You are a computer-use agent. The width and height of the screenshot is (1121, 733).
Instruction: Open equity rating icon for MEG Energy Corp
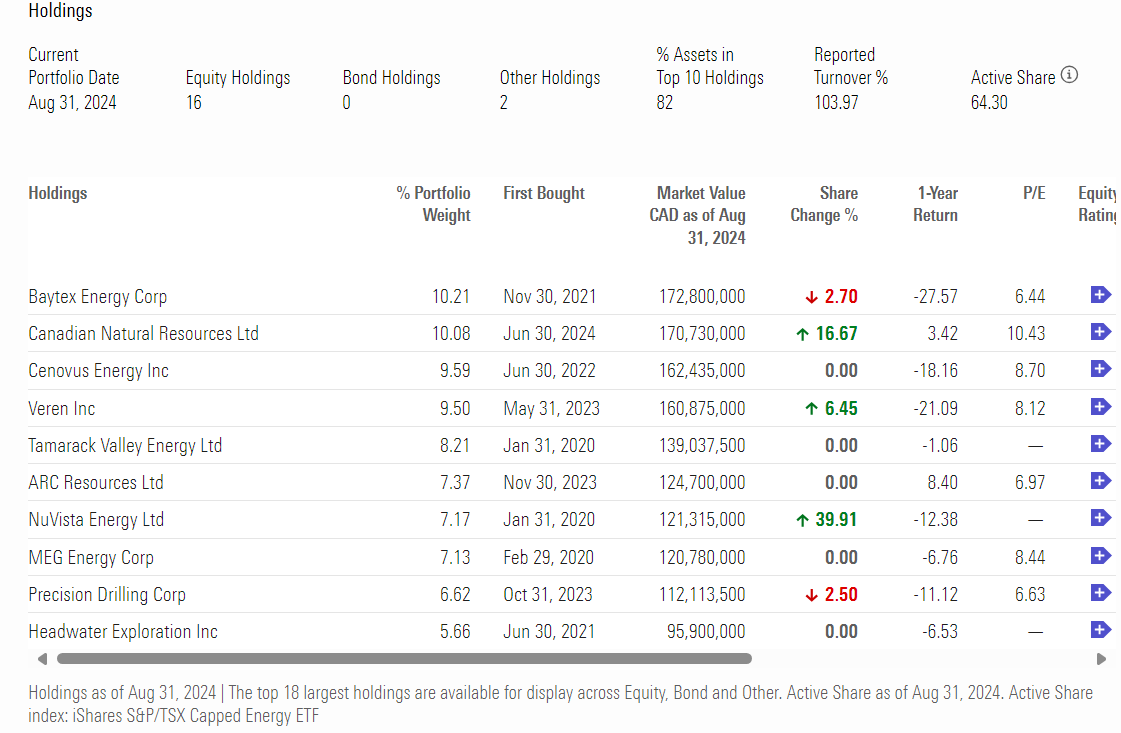tap(1100, 556)
